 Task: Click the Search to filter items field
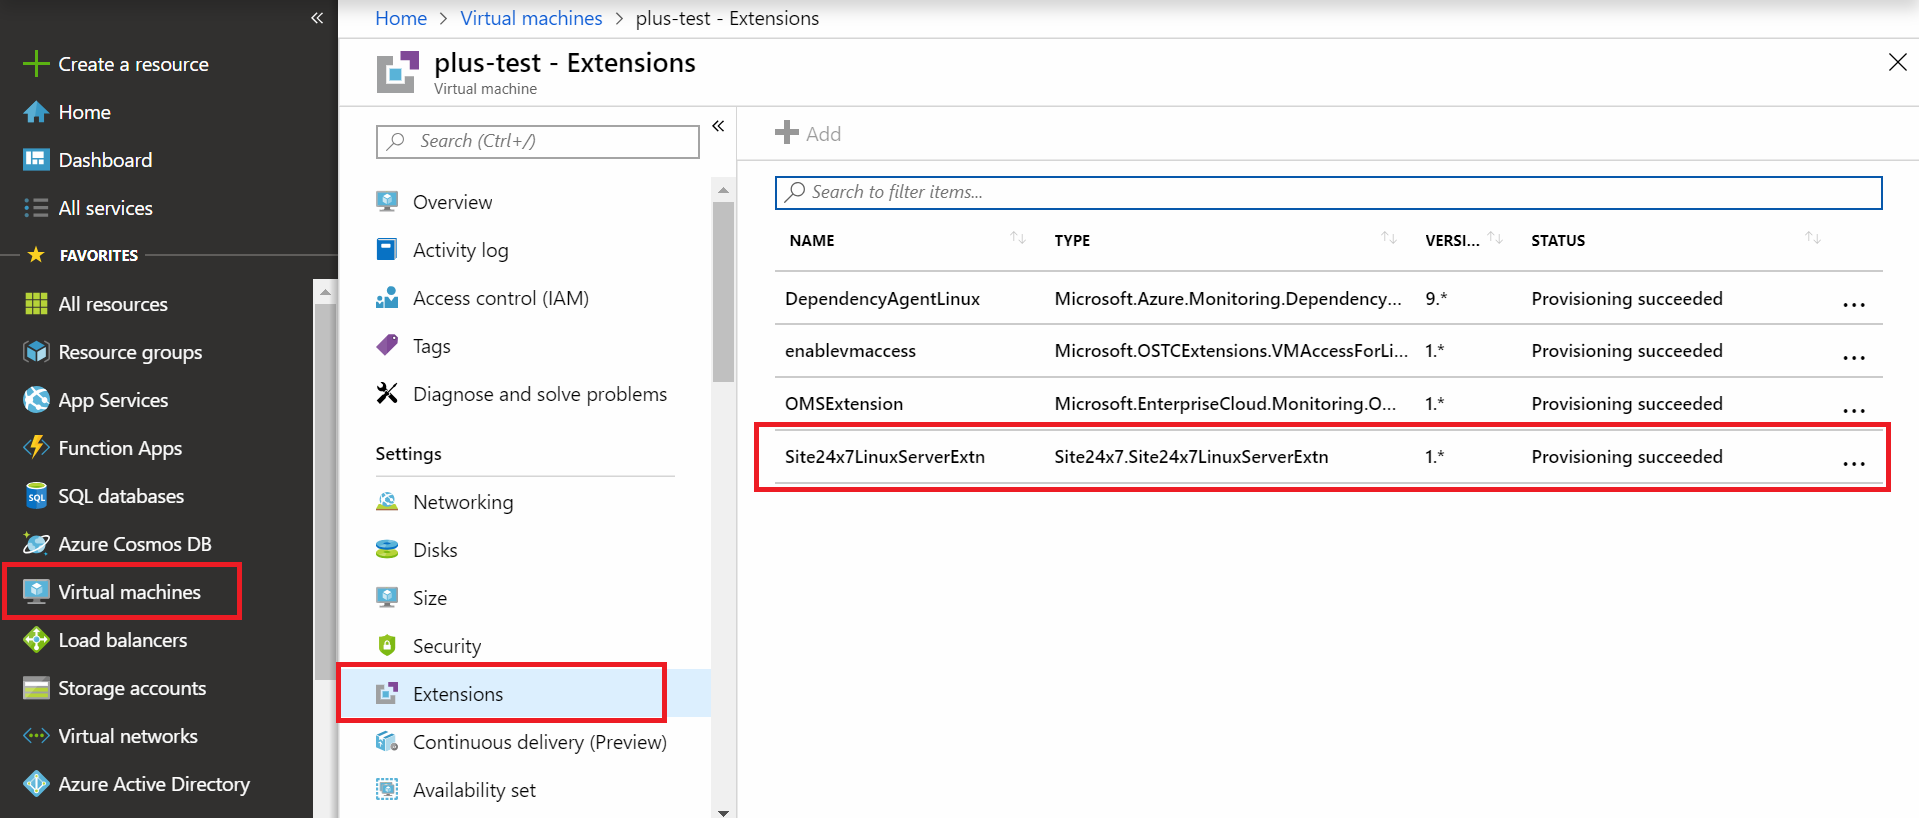pyautogui.click(x=1328, y=192)
